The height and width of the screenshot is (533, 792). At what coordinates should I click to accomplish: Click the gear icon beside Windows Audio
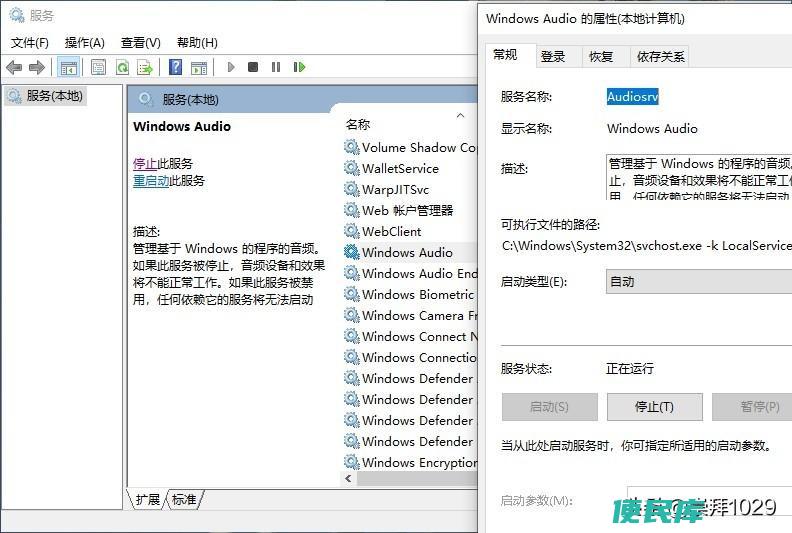coord(352,252)
